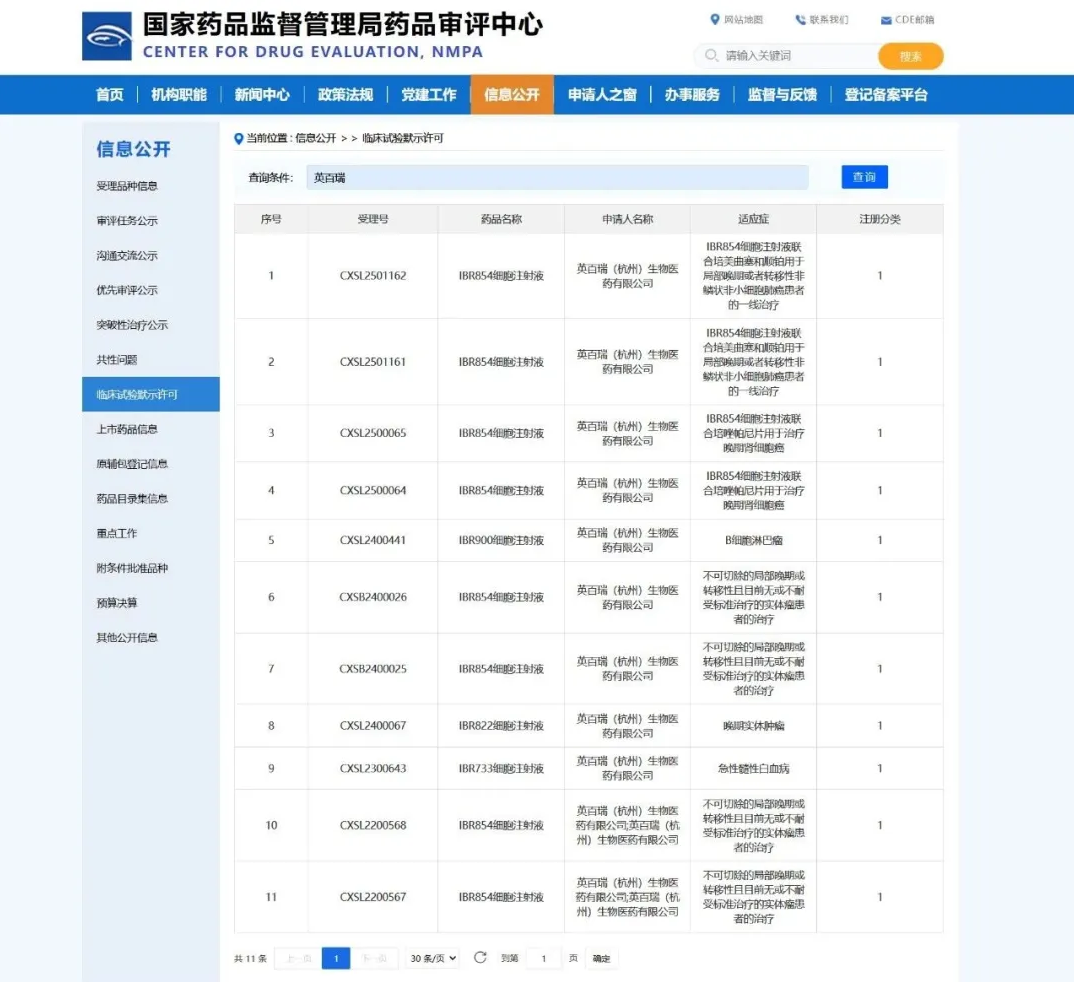Select 突破性治疗公示 in sidebar
The height and width of the screenshot is (982, 1074).
pyautogui.click(x=132, y=325)
